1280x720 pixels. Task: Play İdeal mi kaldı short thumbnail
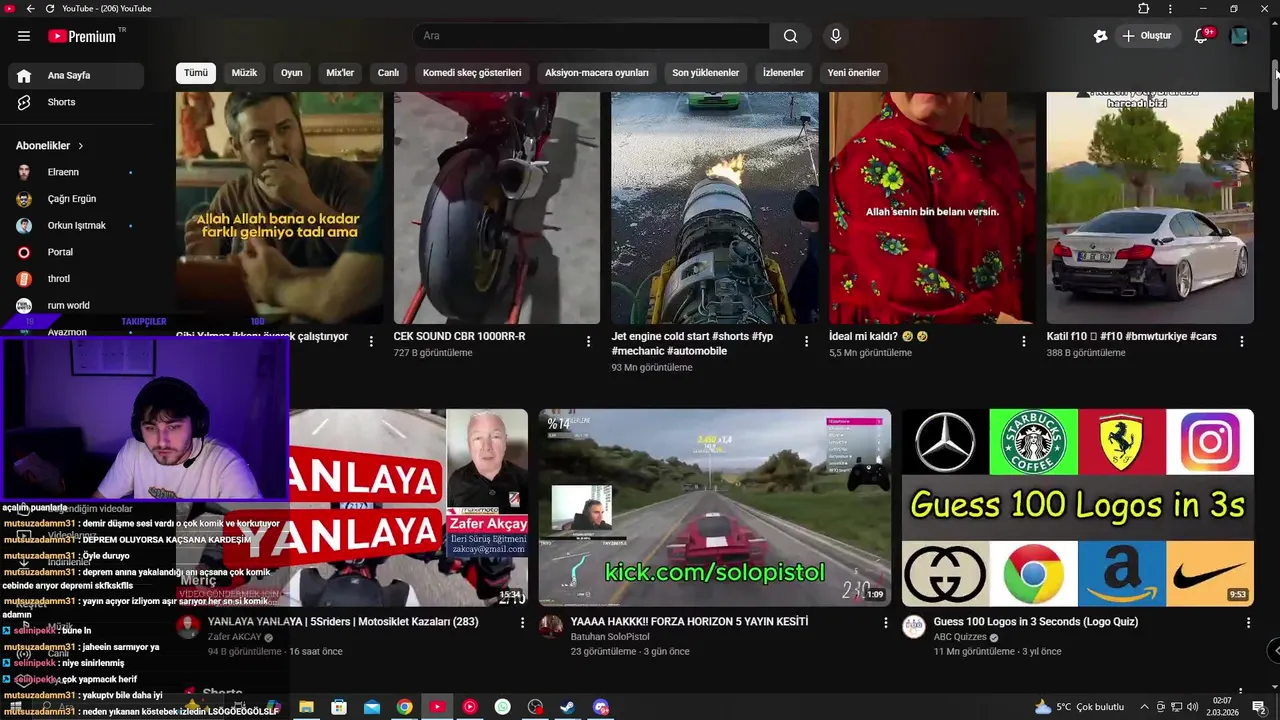(x=932, y=208)
